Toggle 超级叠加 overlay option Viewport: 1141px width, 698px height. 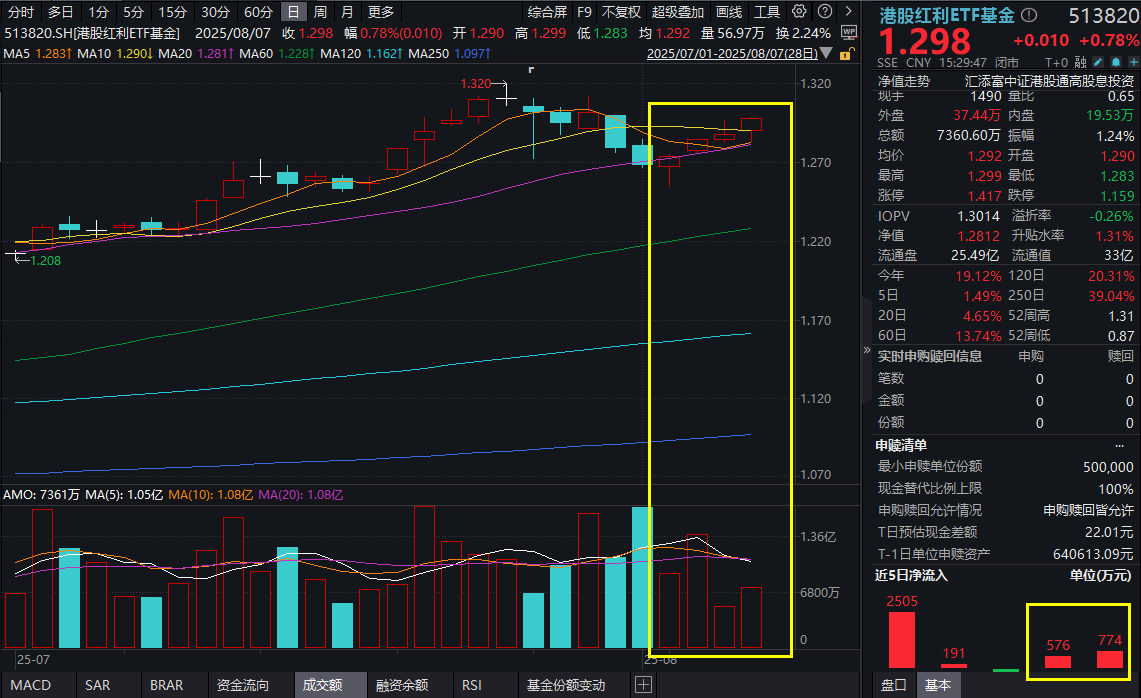[677, 12]
